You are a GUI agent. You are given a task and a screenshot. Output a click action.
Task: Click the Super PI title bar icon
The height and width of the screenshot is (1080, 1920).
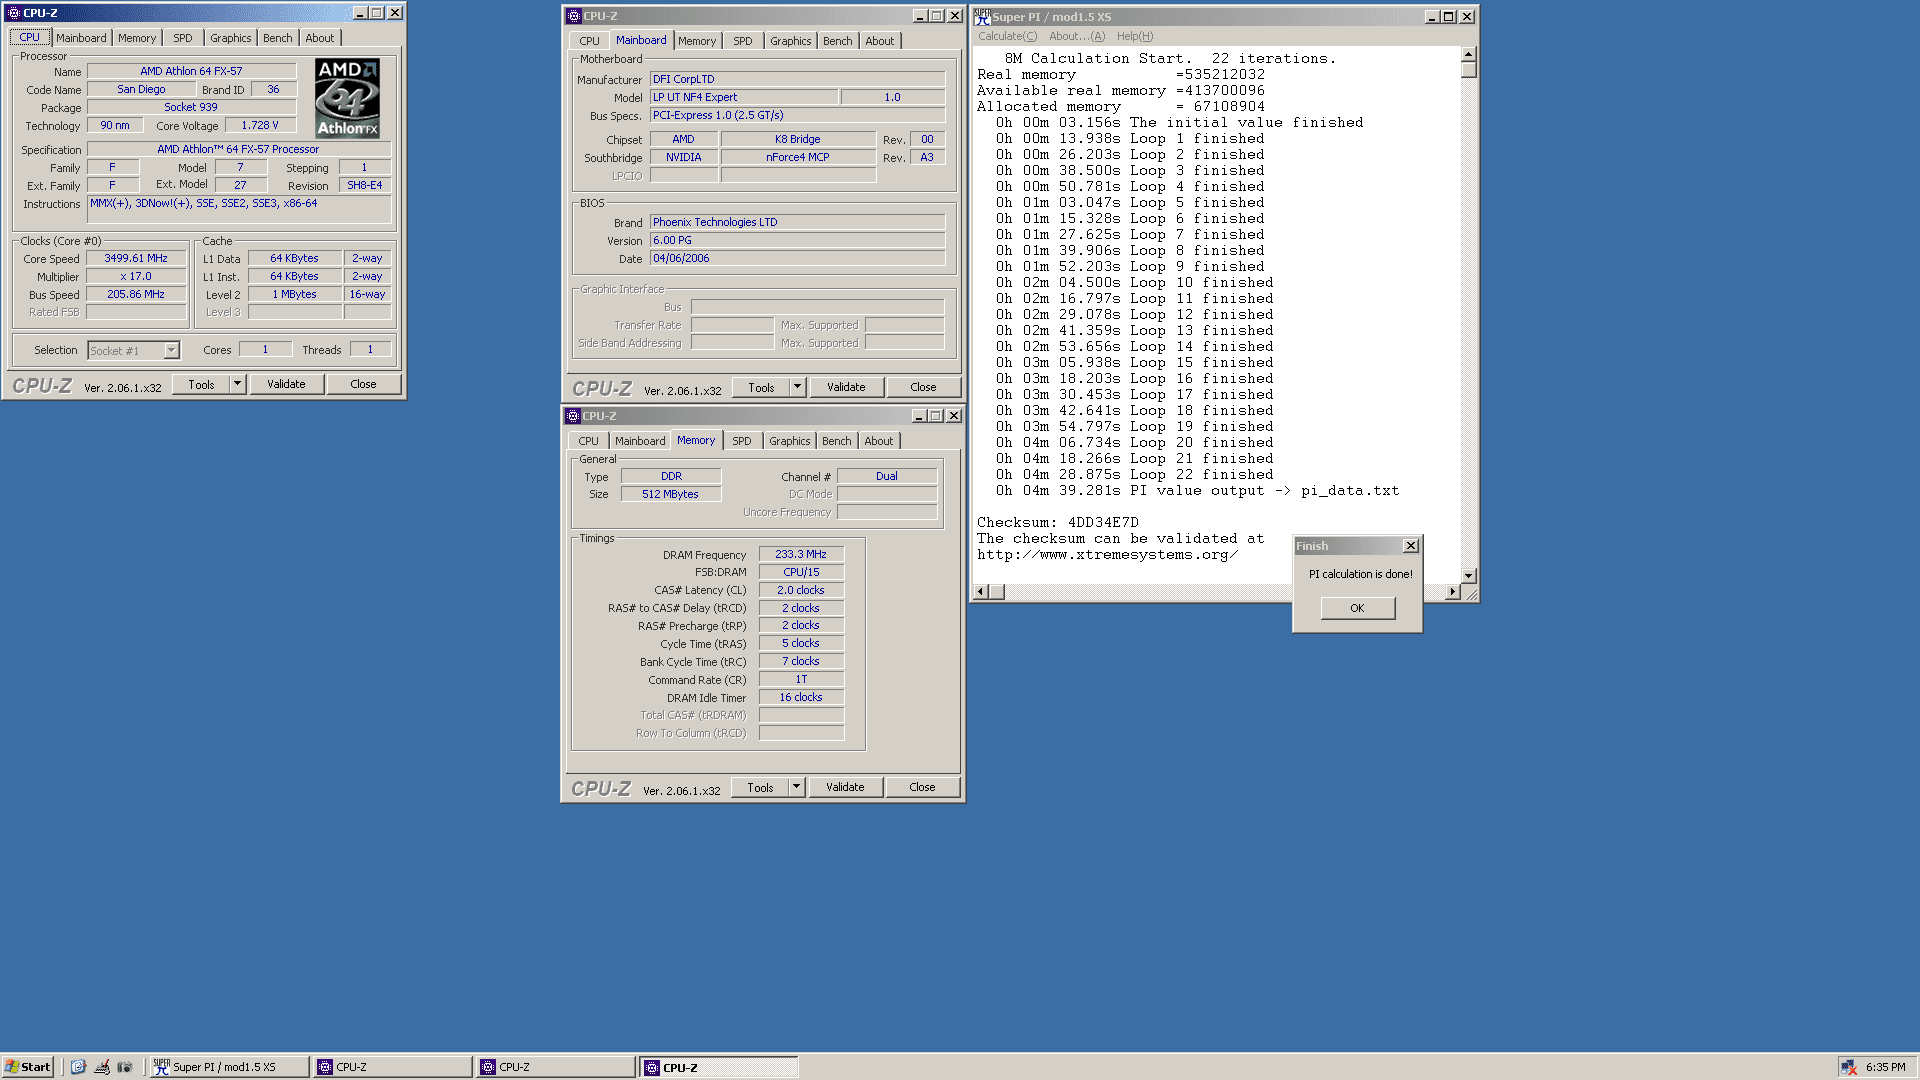point(983,16)
